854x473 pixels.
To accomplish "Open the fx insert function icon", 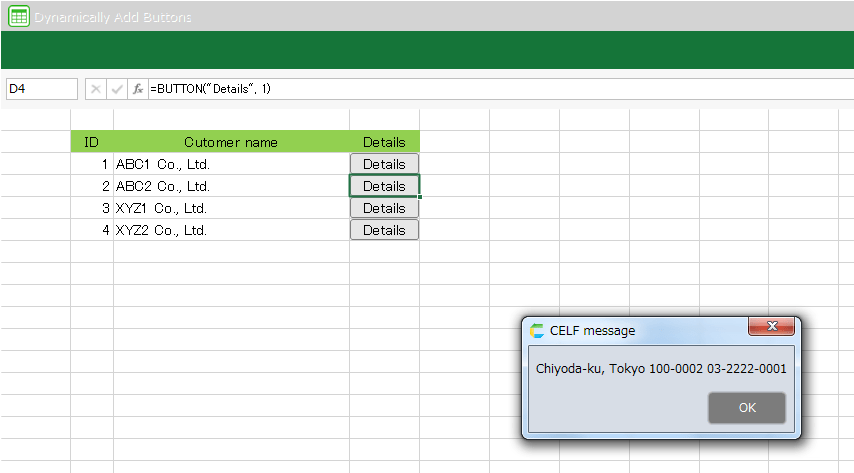I will tap(138, 89).
